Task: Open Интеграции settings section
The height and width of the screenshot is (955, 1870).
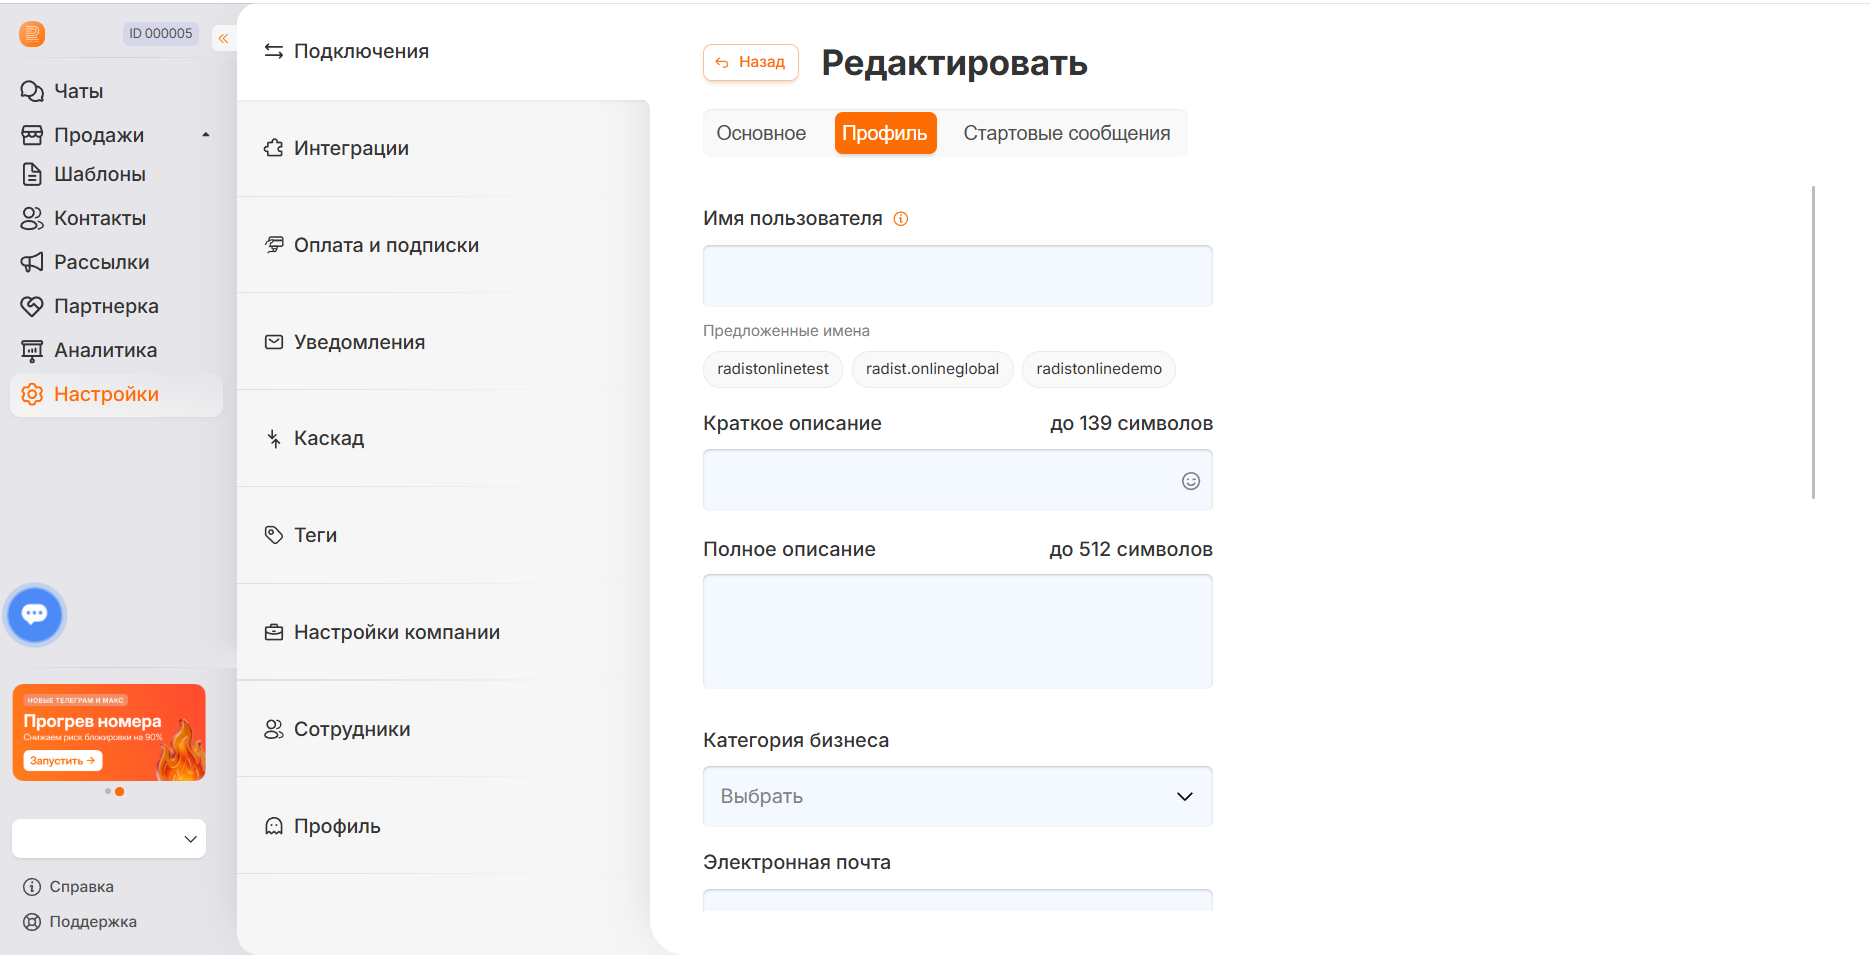Action: [443, 148]
